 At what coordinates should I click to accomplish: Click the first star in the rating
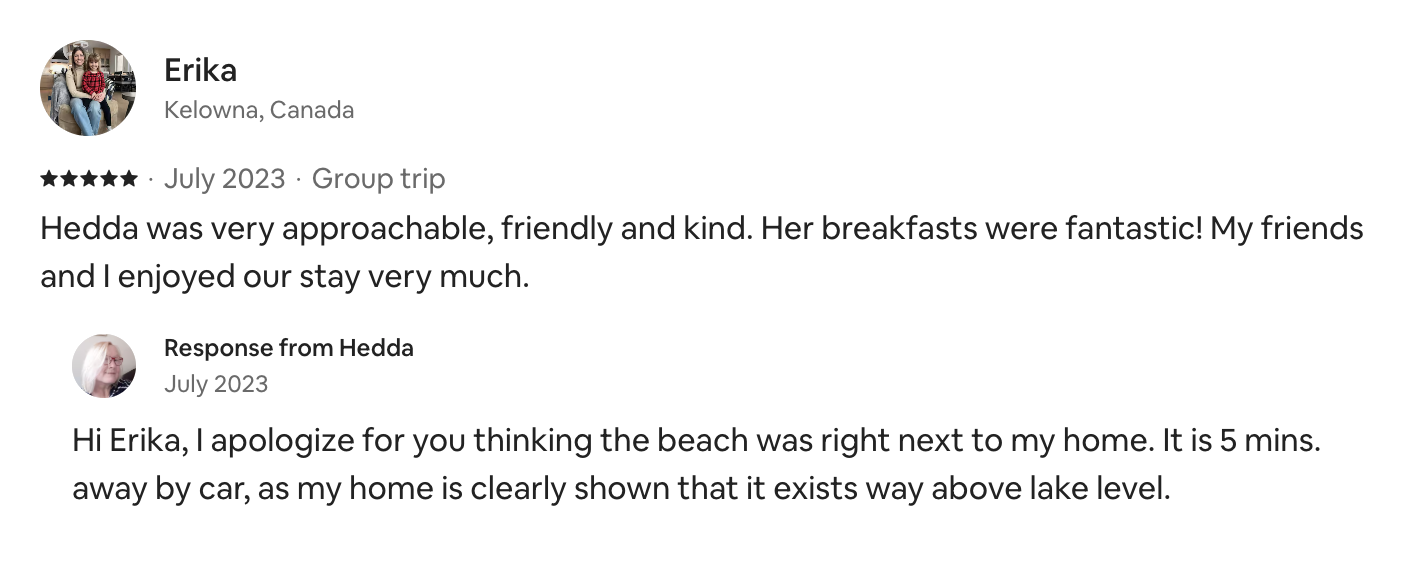pyautogui.click(x=49, y=179)
